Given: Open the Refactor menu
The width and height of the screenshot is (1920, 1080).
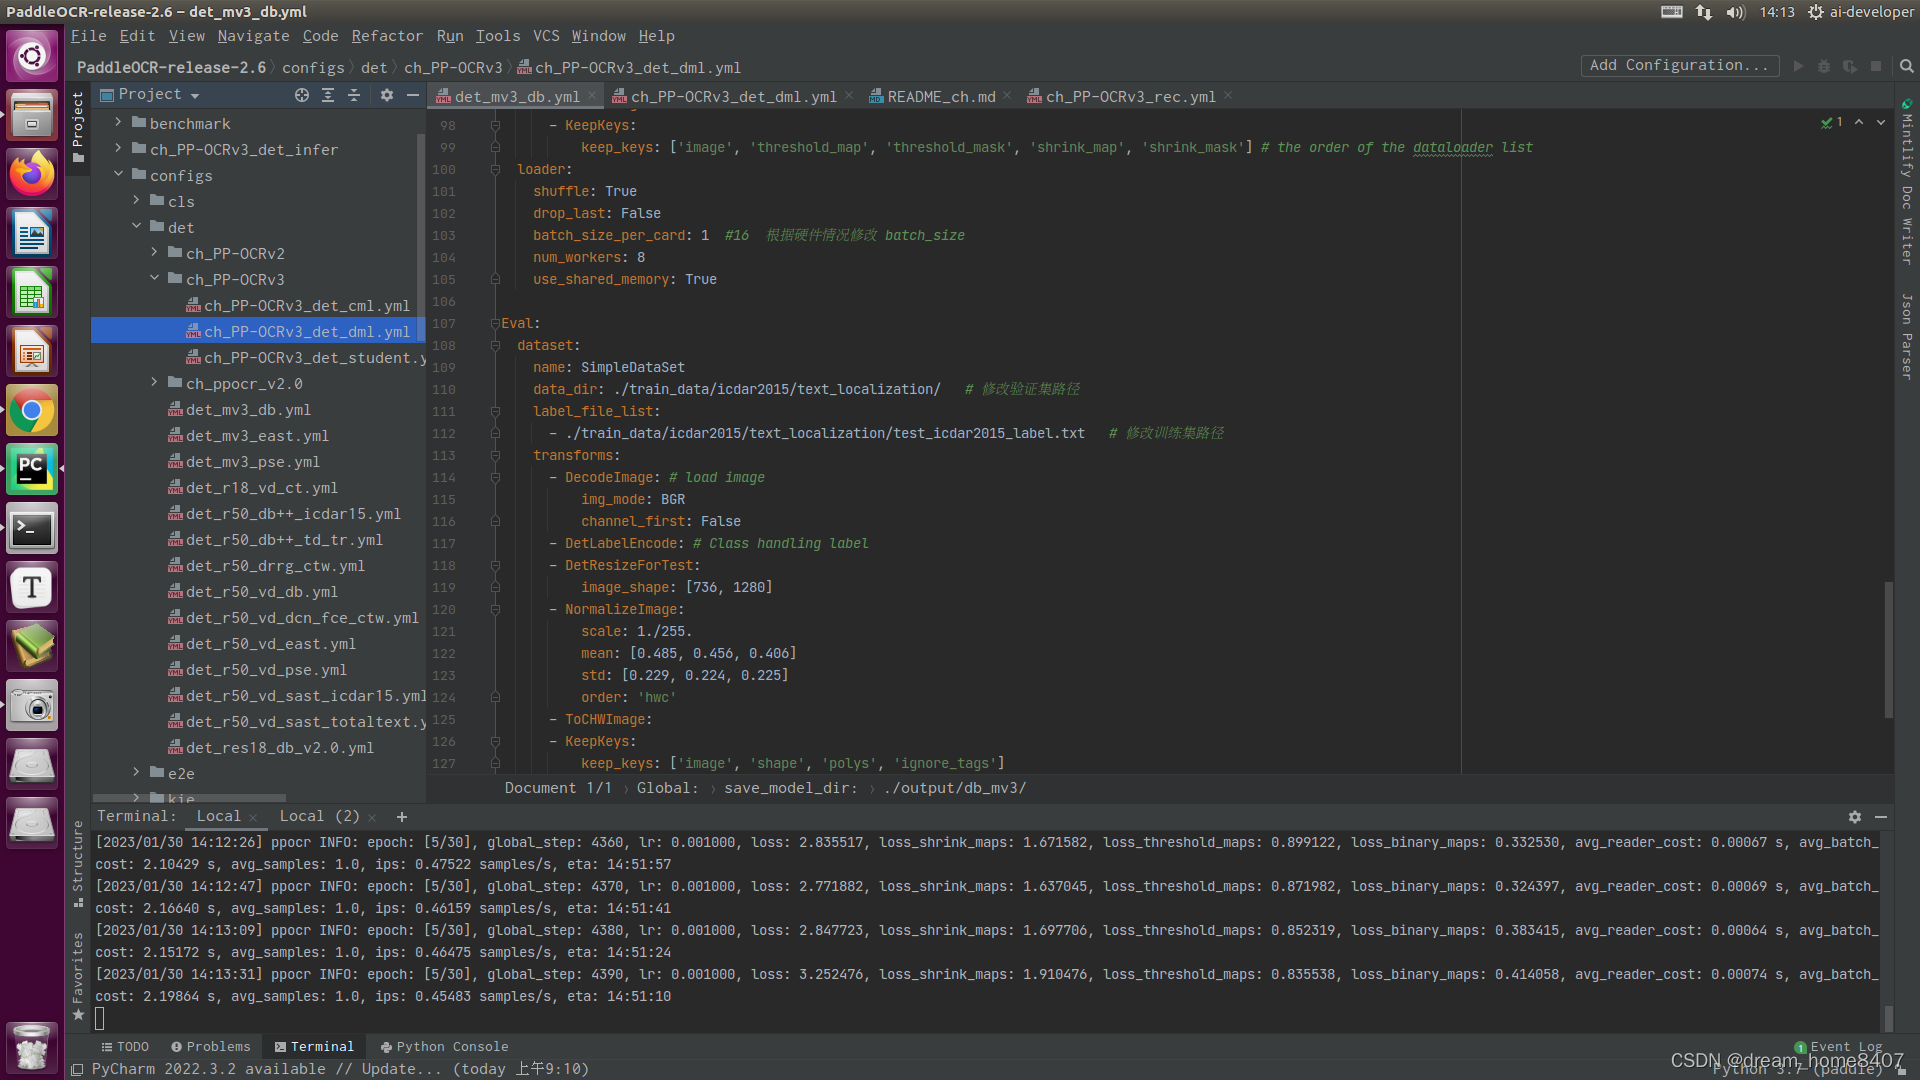Looking at the screenshot, I should click(x=386, y=36).
